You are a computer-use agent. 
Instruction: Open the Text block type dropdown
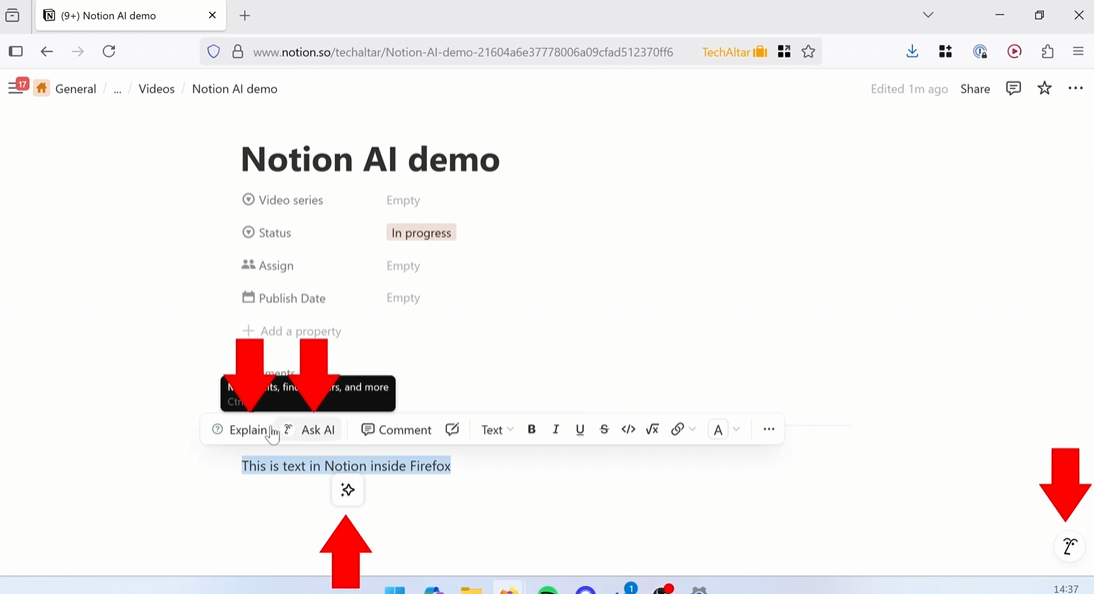497,430
